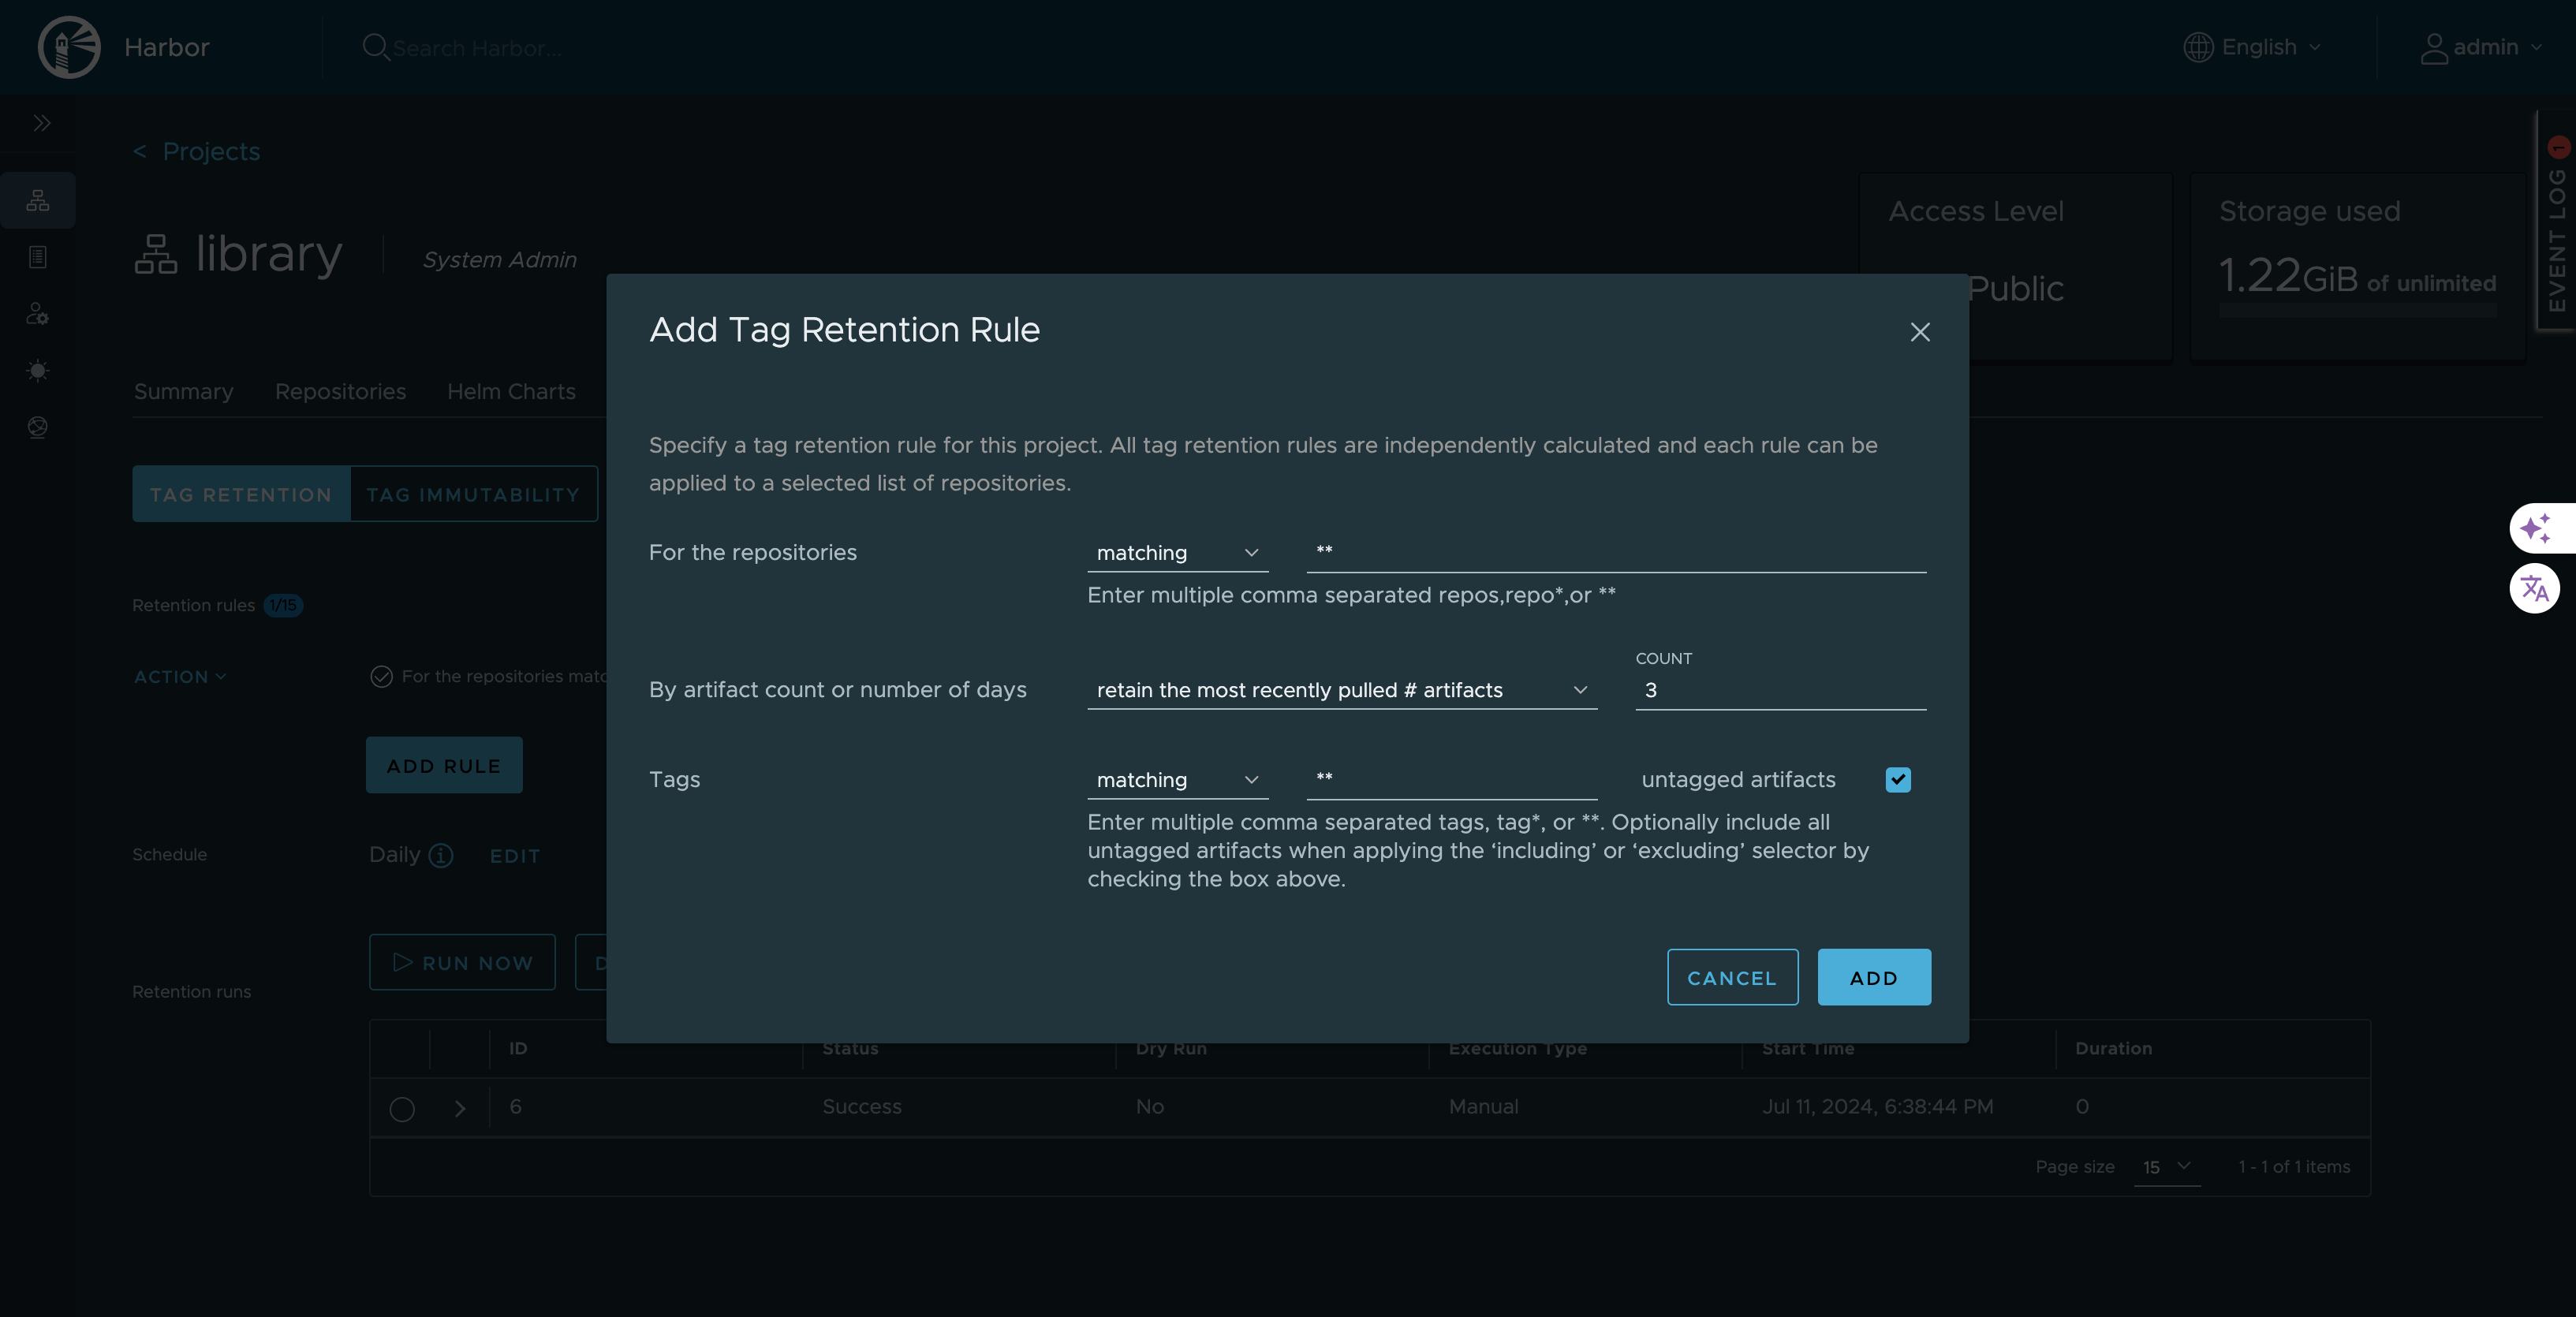The image size is (2576, 1317).
Task: Uncheck the untagged artifacts checkbox
Action: point(1897,780)
